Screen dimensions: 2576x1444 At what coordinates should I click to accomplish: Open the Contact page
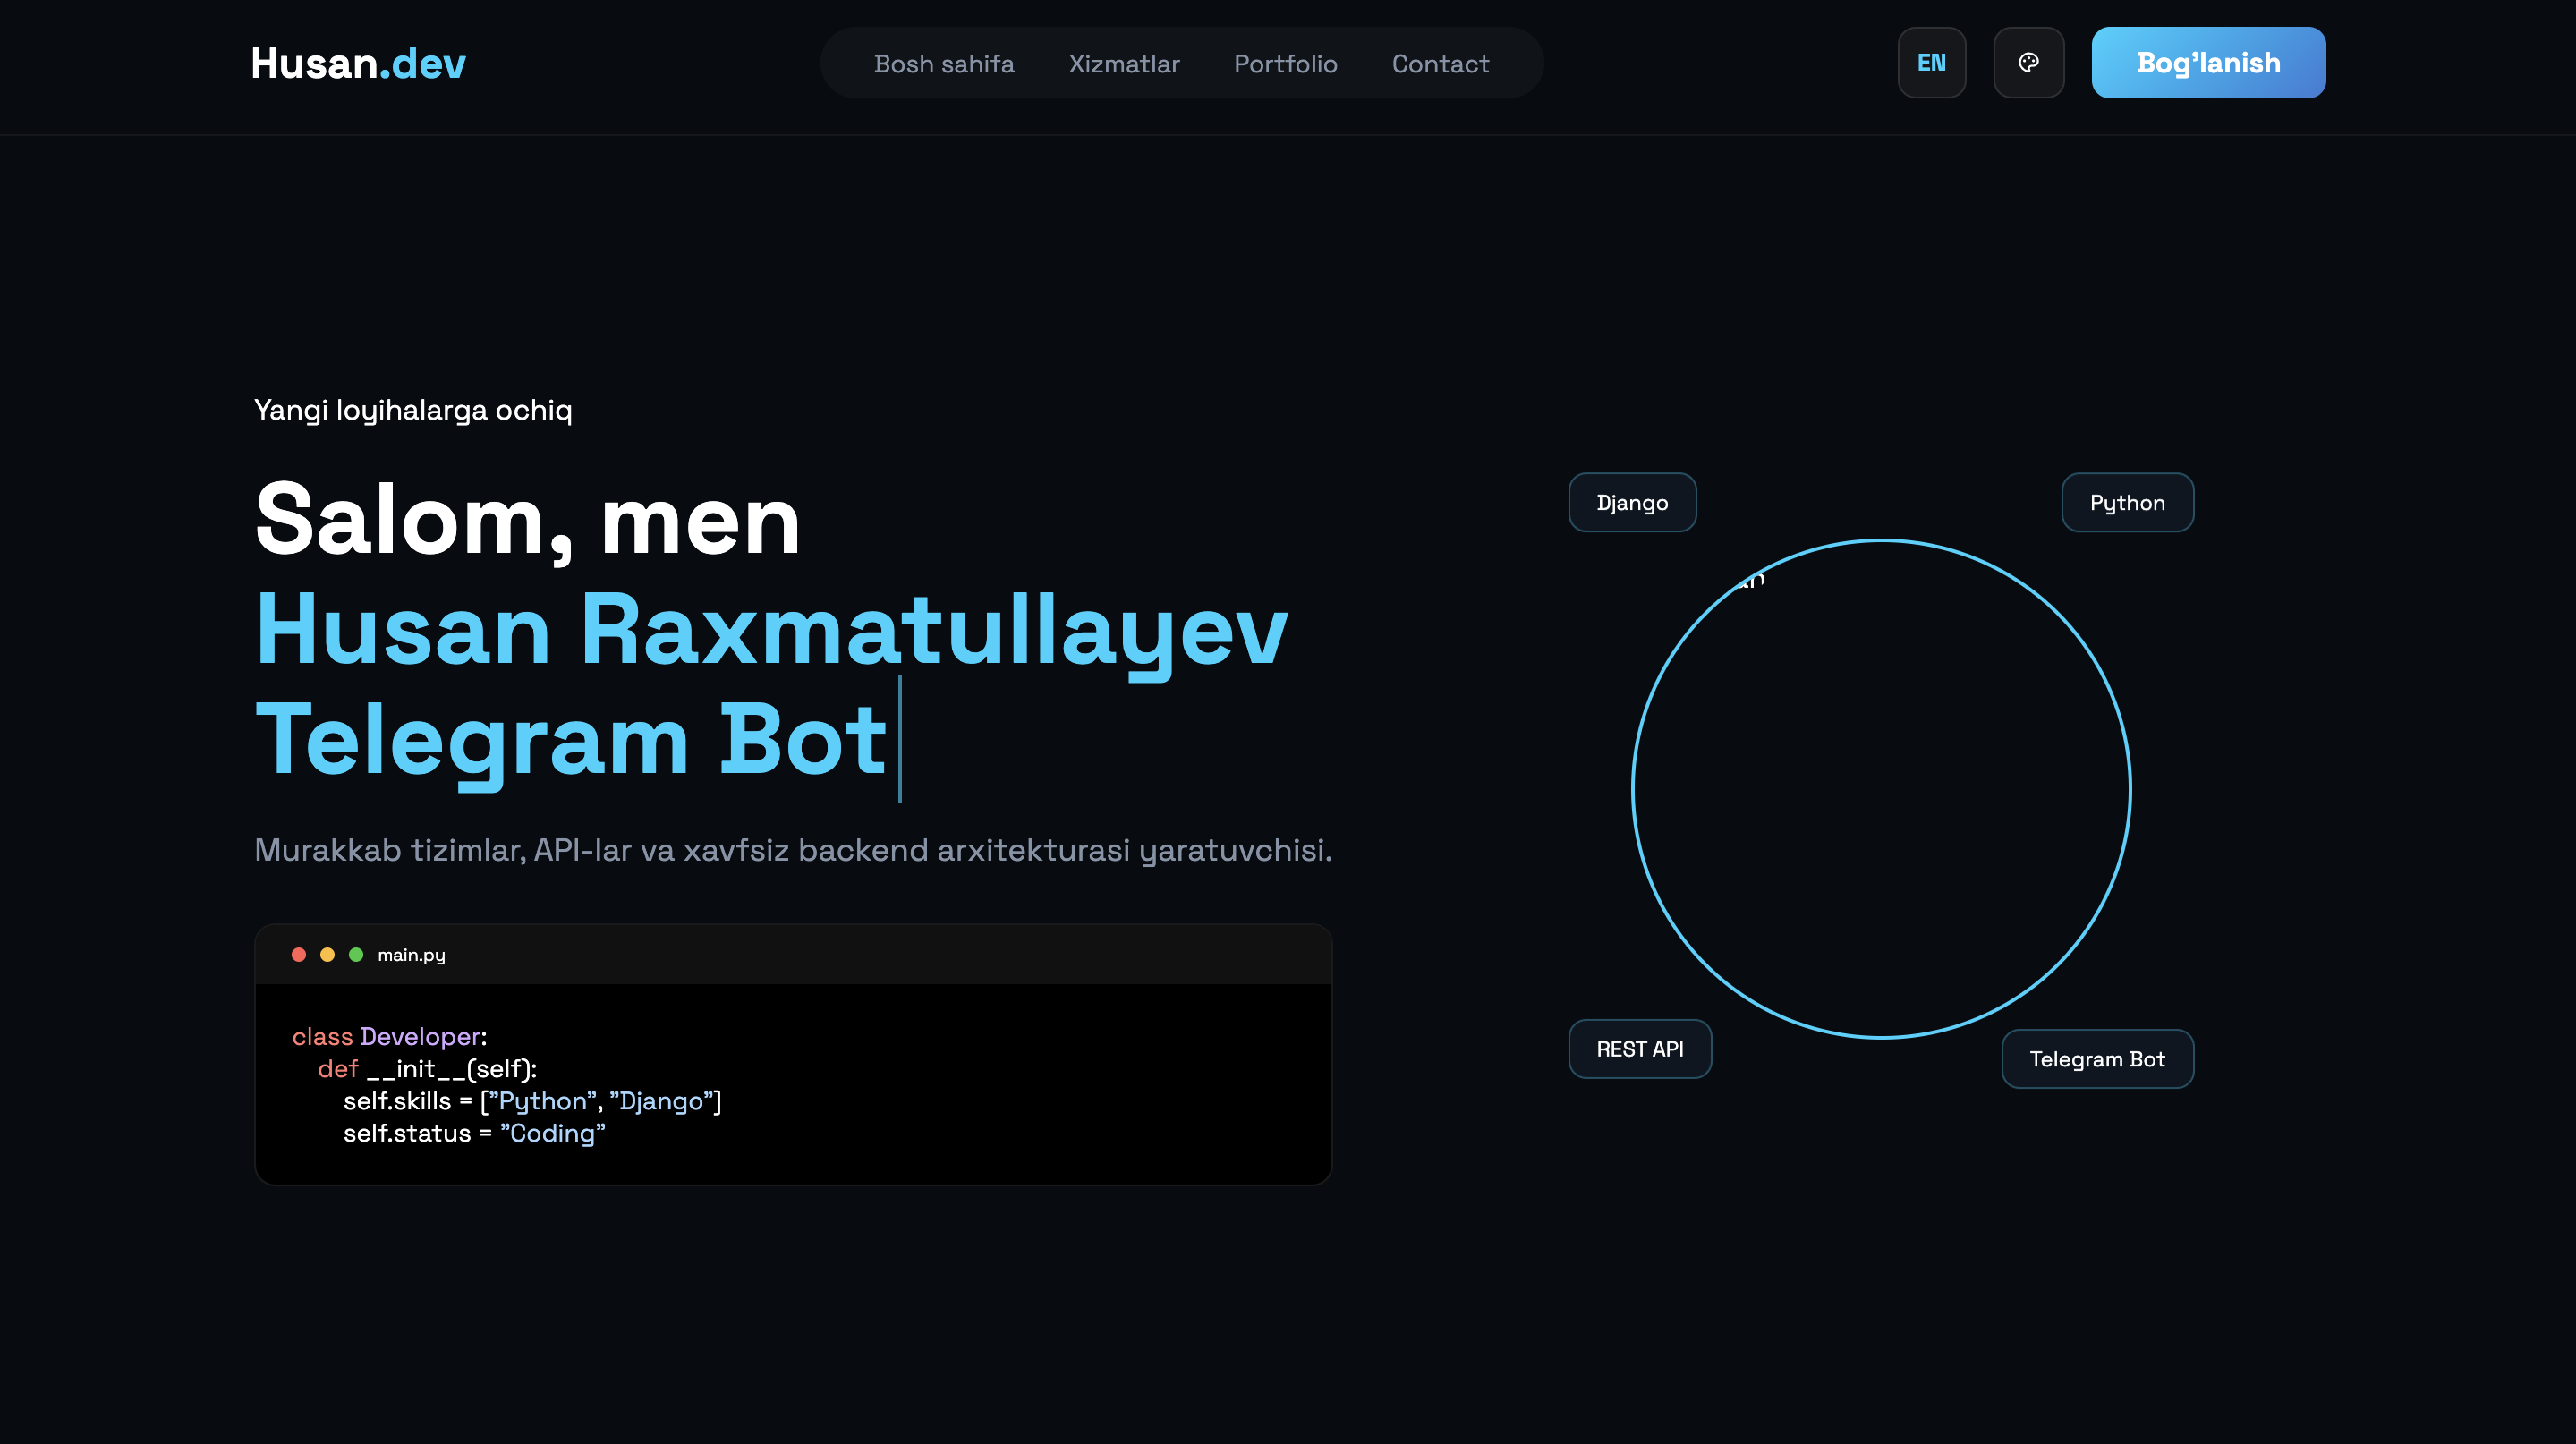(x=1440, y=63)
